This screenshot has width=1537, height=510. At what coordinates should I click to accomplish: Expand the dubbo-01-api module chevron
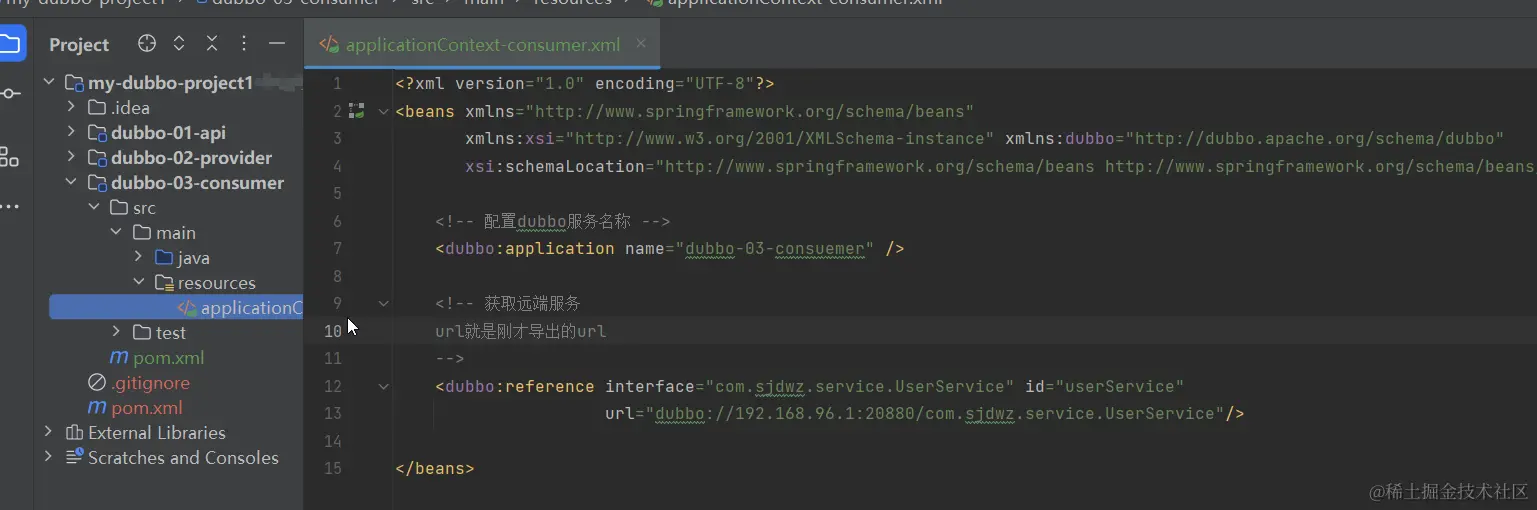click(71, 132)
